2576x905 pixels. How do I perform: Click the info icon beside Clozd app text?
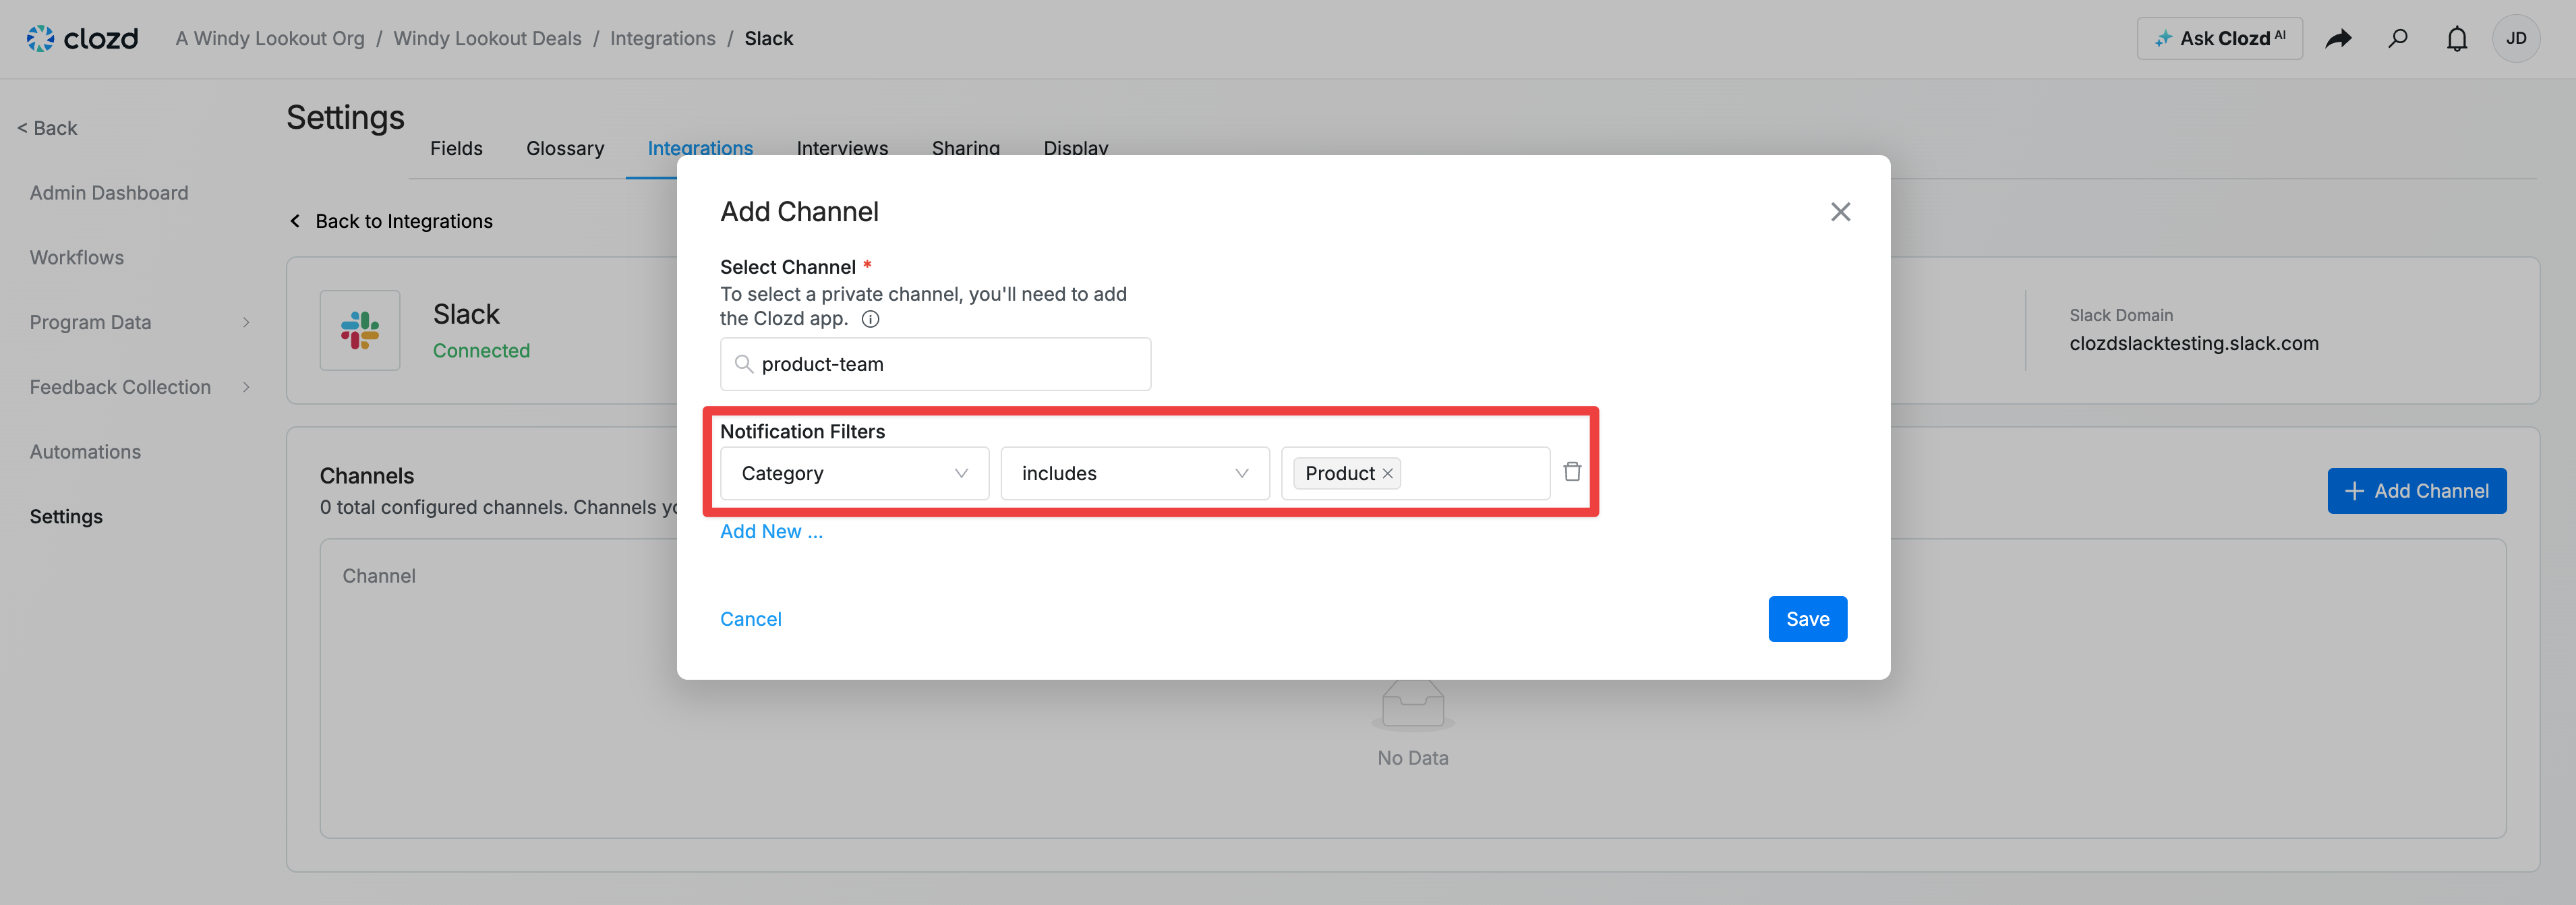pyautogui.click(x=870, y=319)
